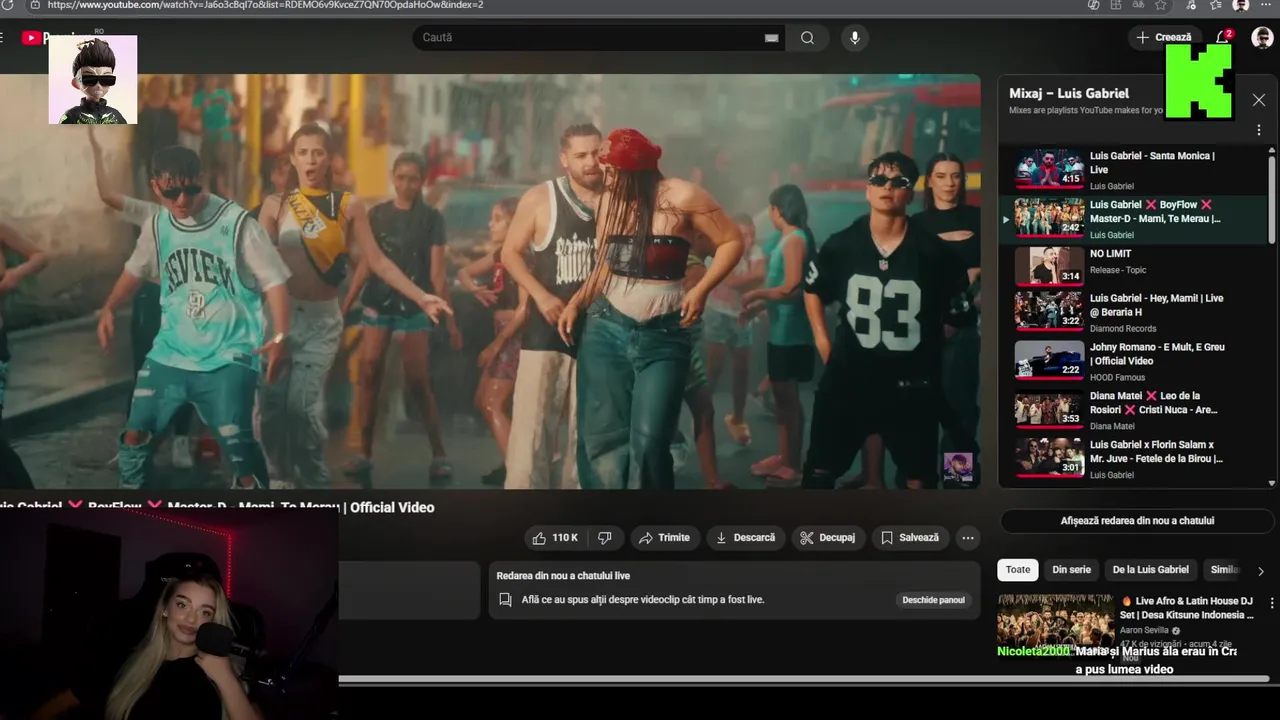Viewport: 1280px width, 720px height.
Task: Click the Release - Topic channel name
Action: pyautogui.click(x=1118, y=270)
